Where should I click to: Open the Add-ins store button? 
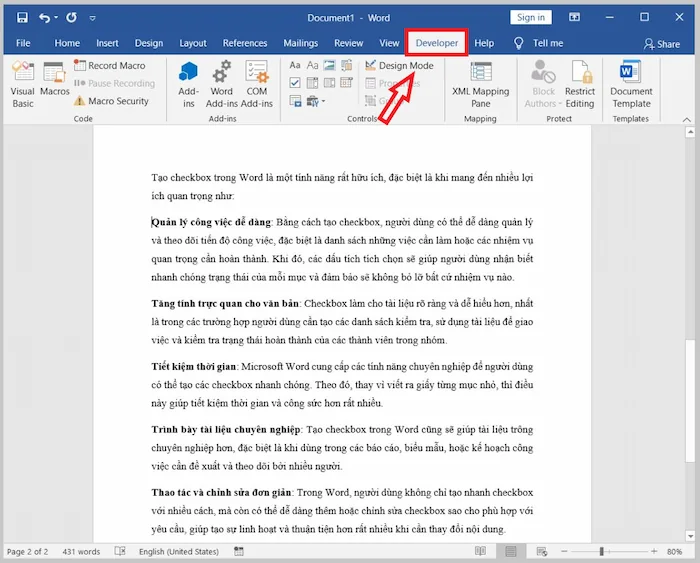coord(188,84)
